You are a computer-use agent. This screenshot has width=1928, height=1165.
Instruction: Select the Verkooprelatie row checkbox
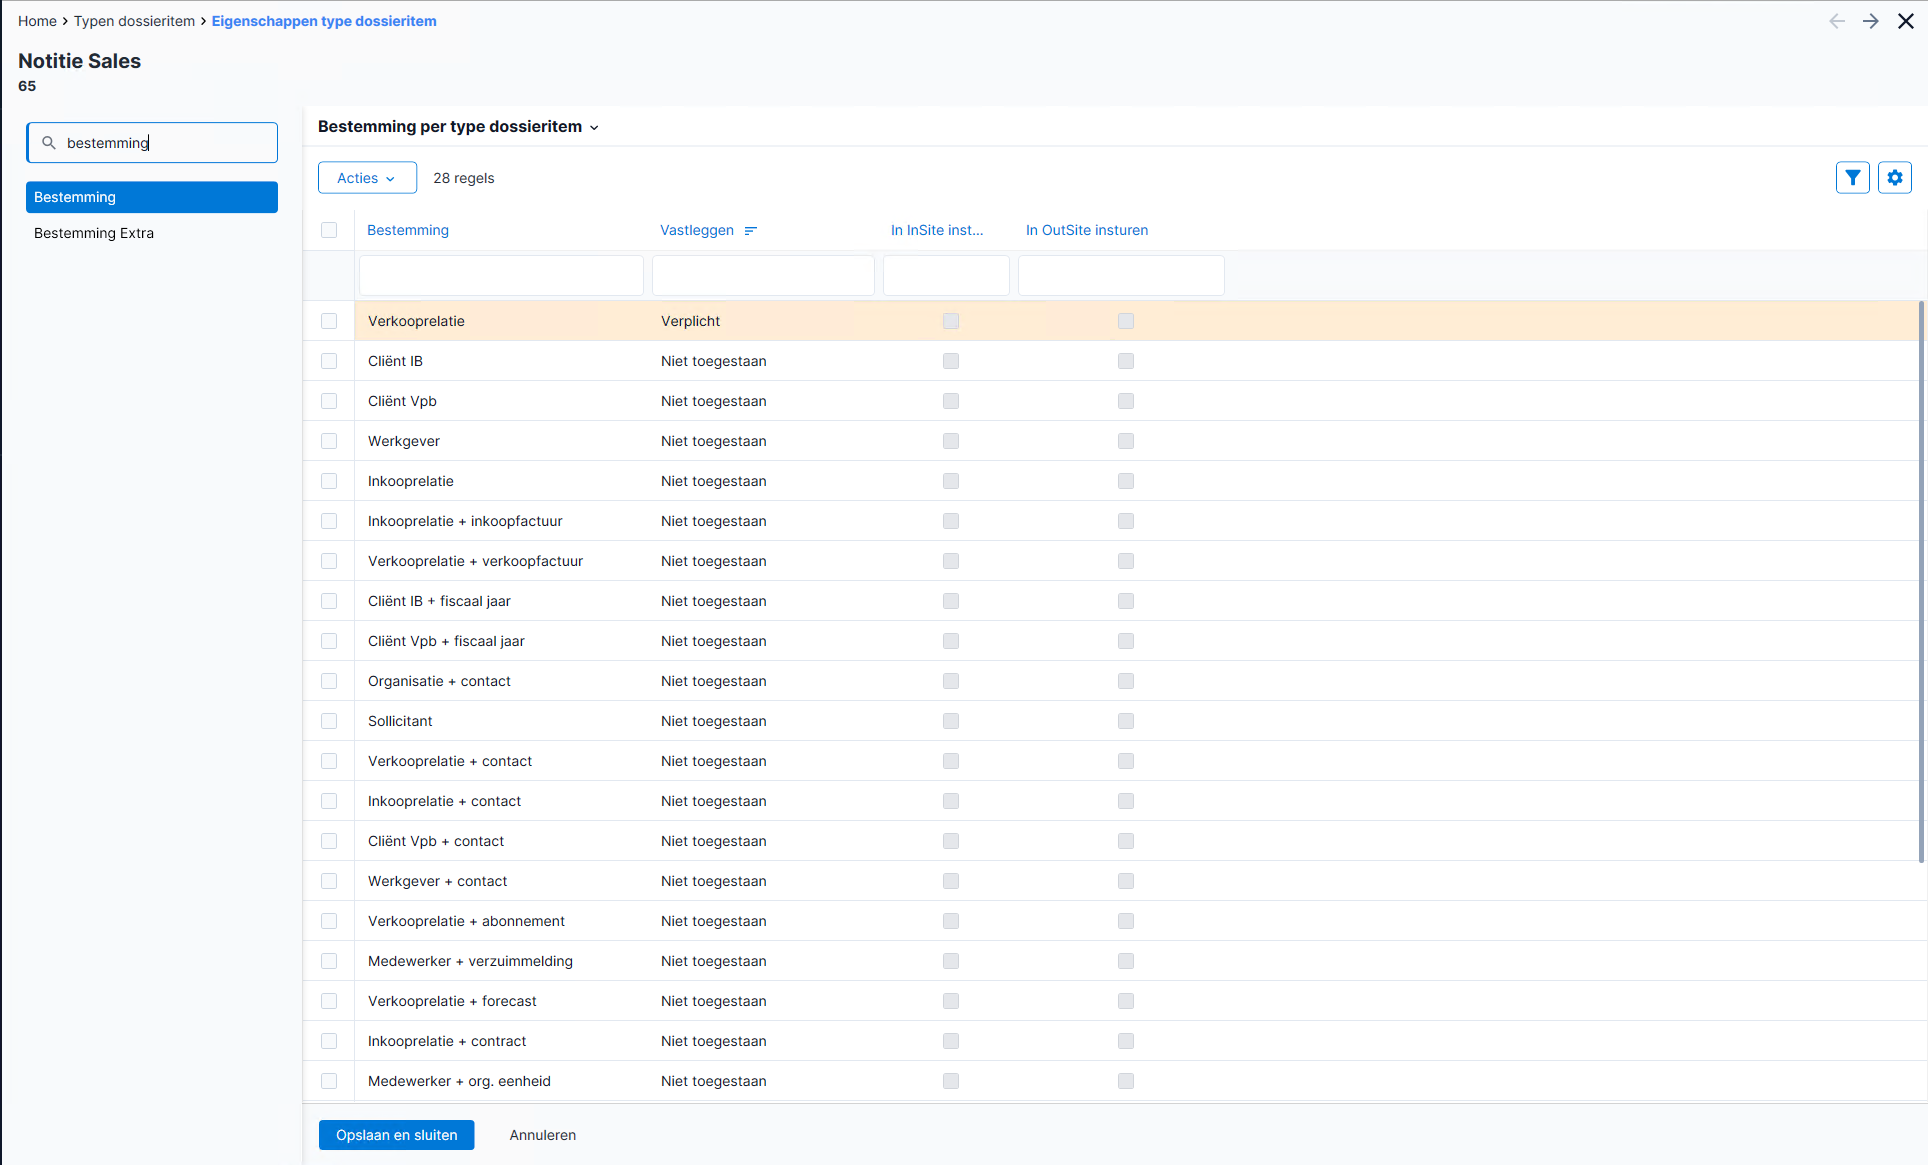click(329, 321)
